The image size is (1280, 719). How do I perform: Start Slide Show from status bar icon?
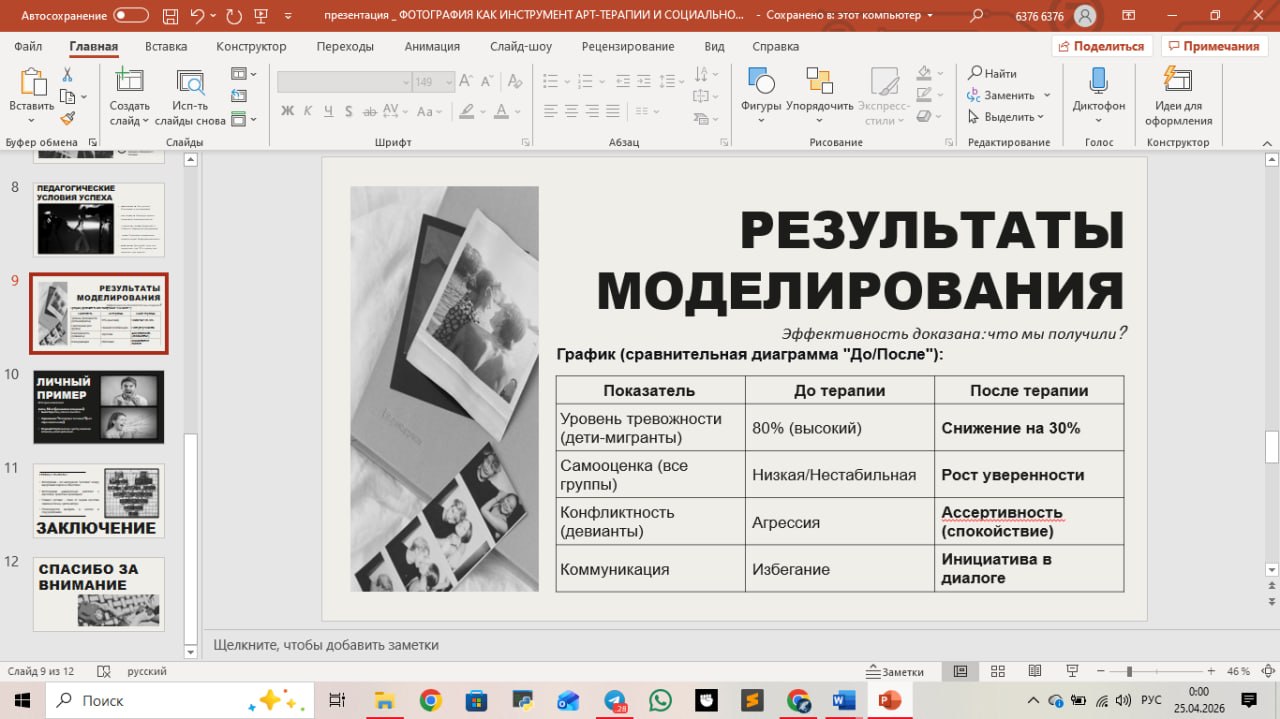[1071, 671]
